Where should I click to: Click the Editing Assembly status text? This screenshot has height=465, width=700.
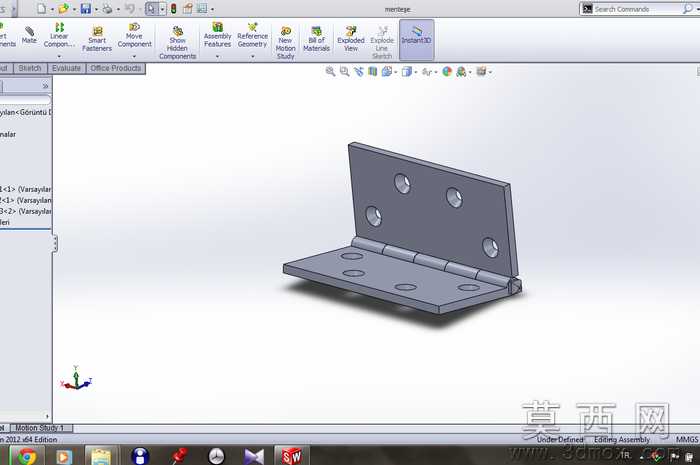click(x=622, y=440)
